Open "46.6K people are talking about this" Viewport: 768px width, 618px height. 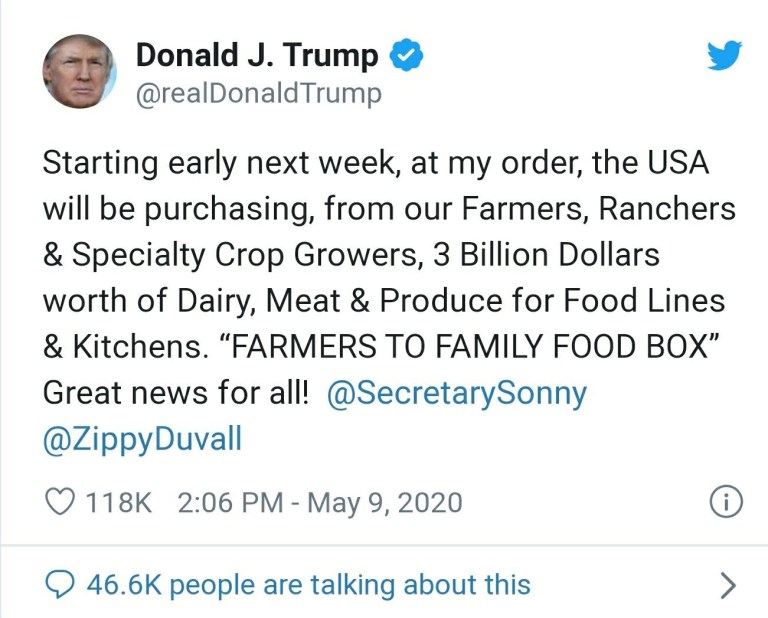coord(309,584)
